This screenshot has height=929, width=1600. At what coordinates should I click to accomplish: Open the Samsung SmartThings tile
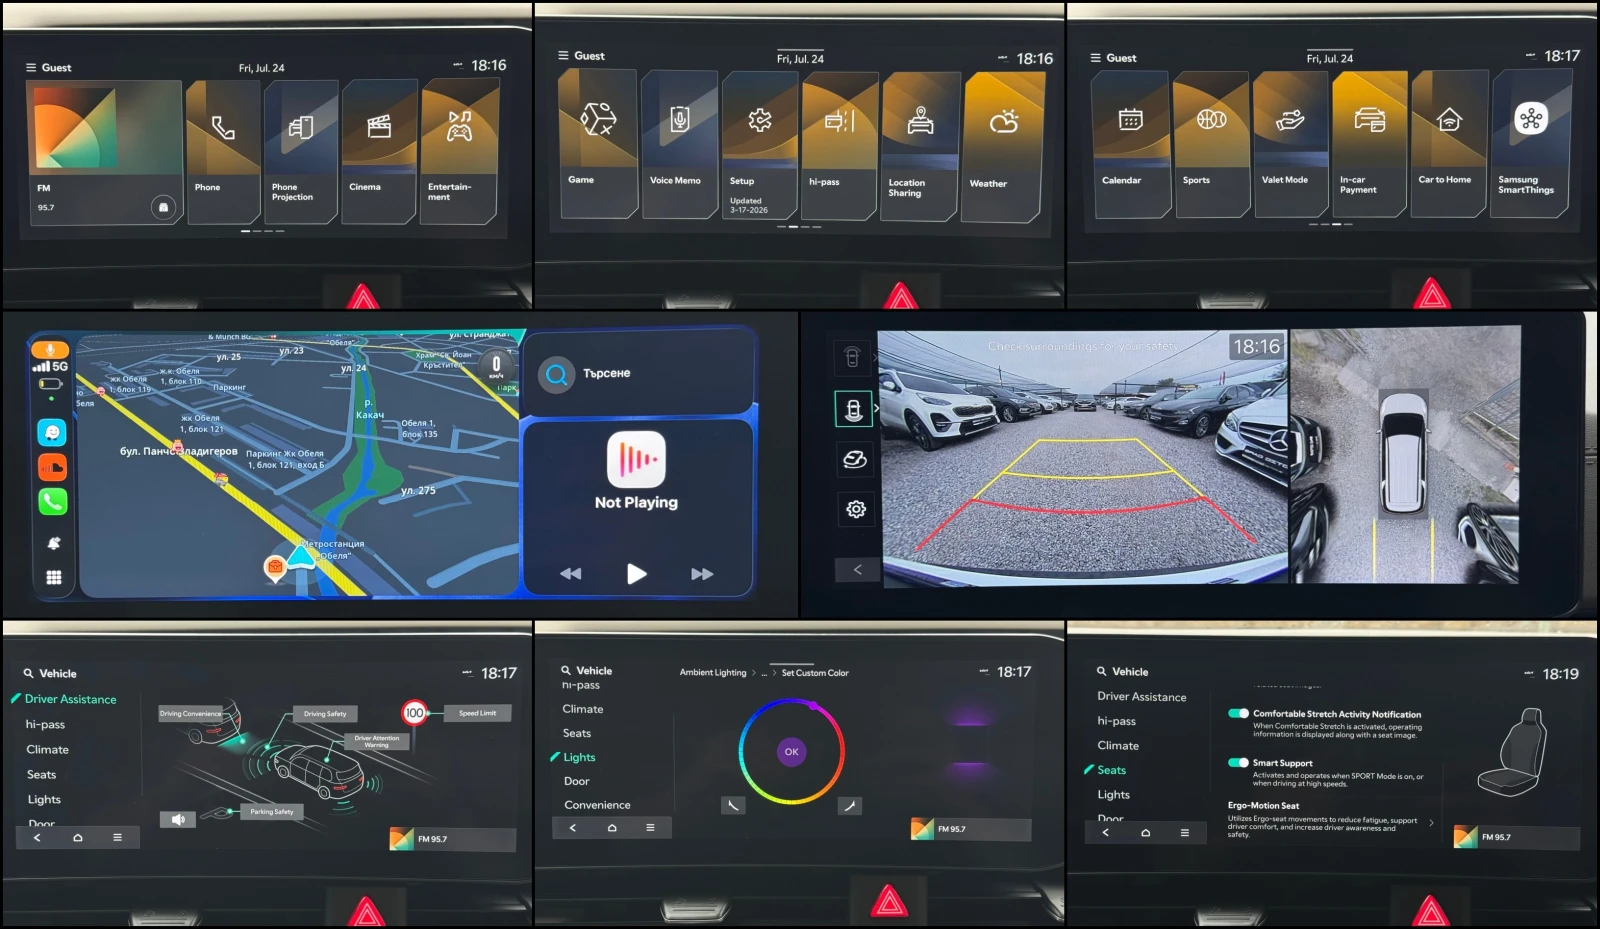1531,144
